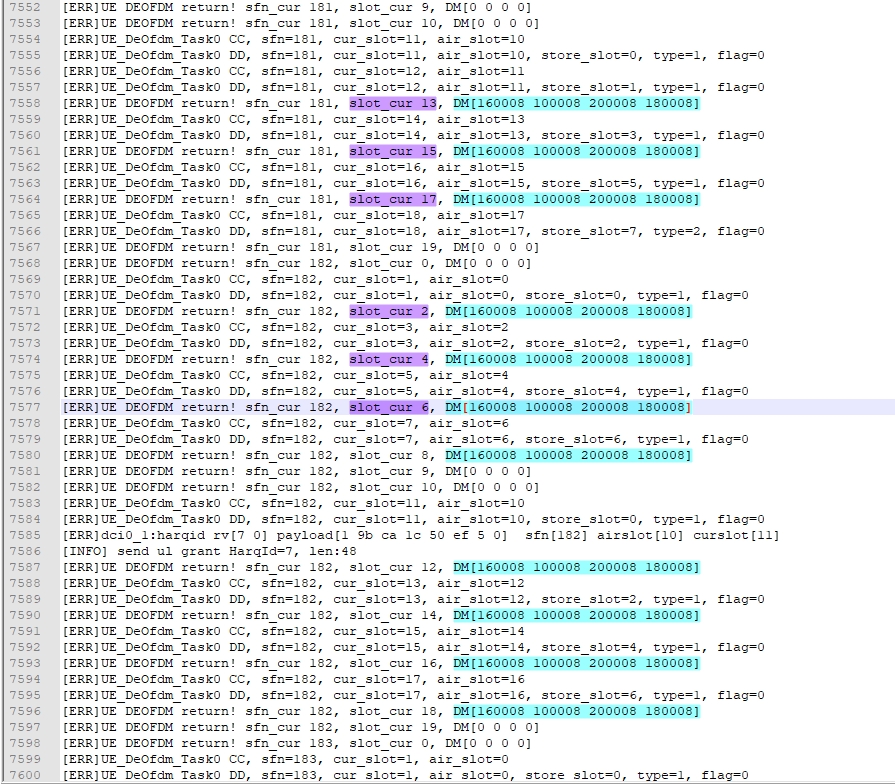The image size is (895, 784).
Task: Click the highlighted "slot_cur 15" text
Action: point(393,151)
